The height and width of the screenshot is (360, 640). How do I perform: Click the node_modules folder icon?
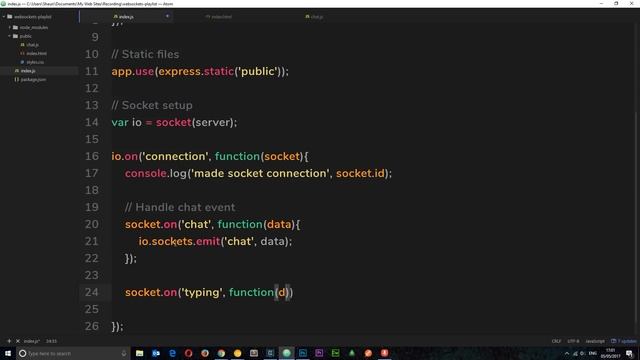pyautogui.click(x=16, y=27)
